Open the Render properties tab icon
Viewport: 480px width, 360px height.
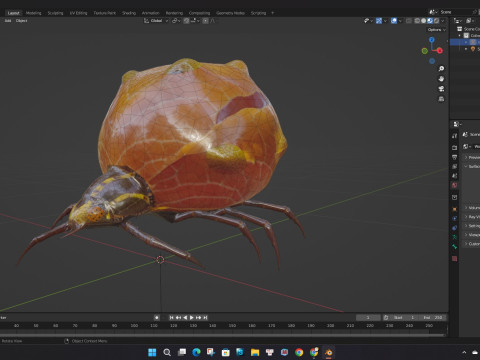coord(455,147)
